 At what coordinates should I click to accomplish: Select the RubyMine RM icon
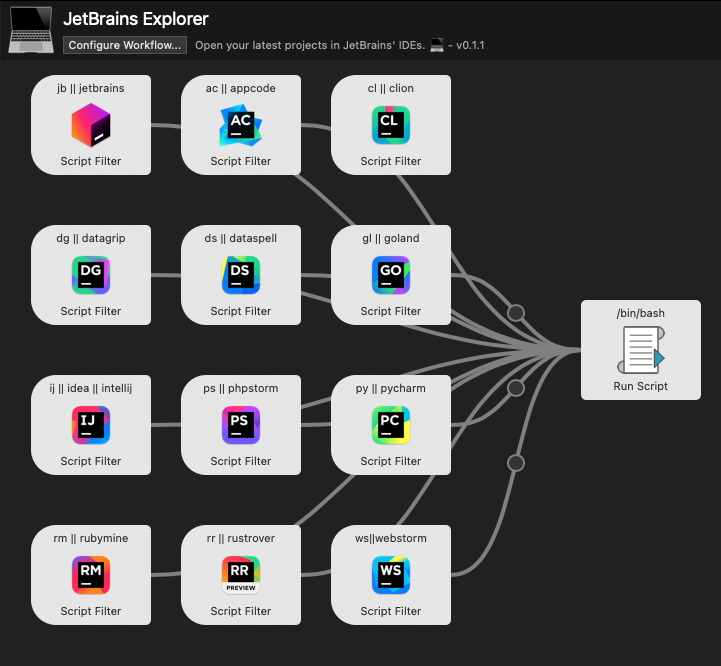(91, 575)
